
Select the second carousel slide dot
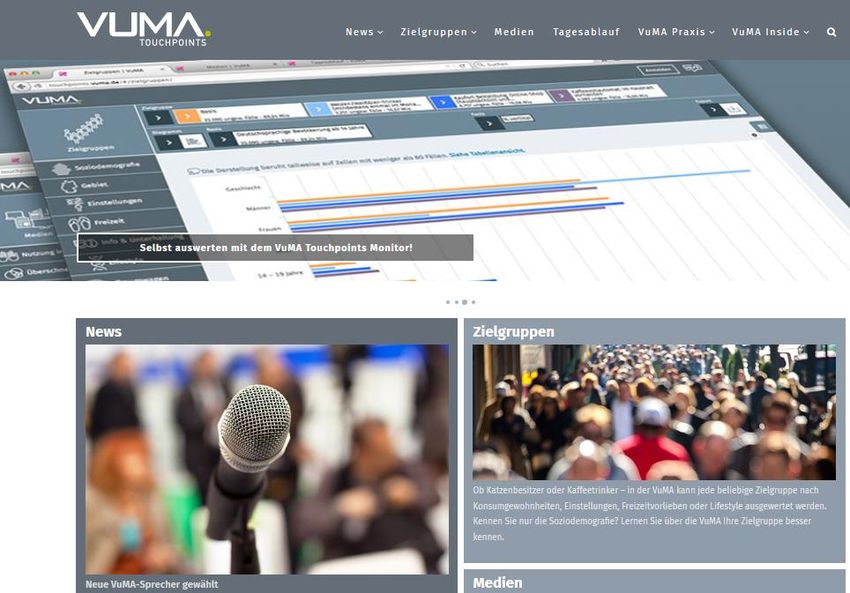pyautogui.click(x=456, y=302)
